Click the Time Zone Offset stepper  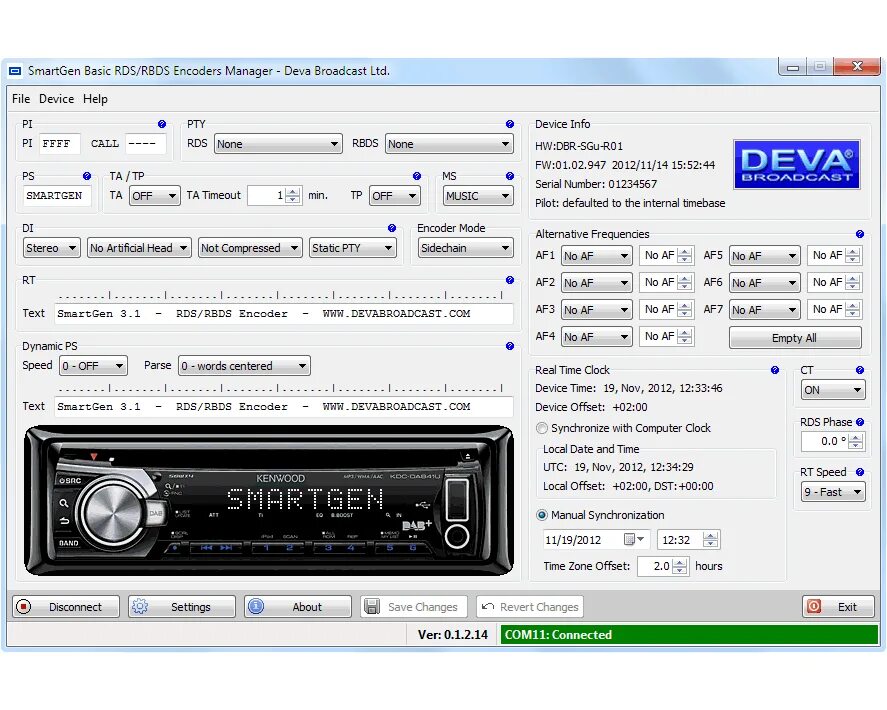click(x=681, y=566)
